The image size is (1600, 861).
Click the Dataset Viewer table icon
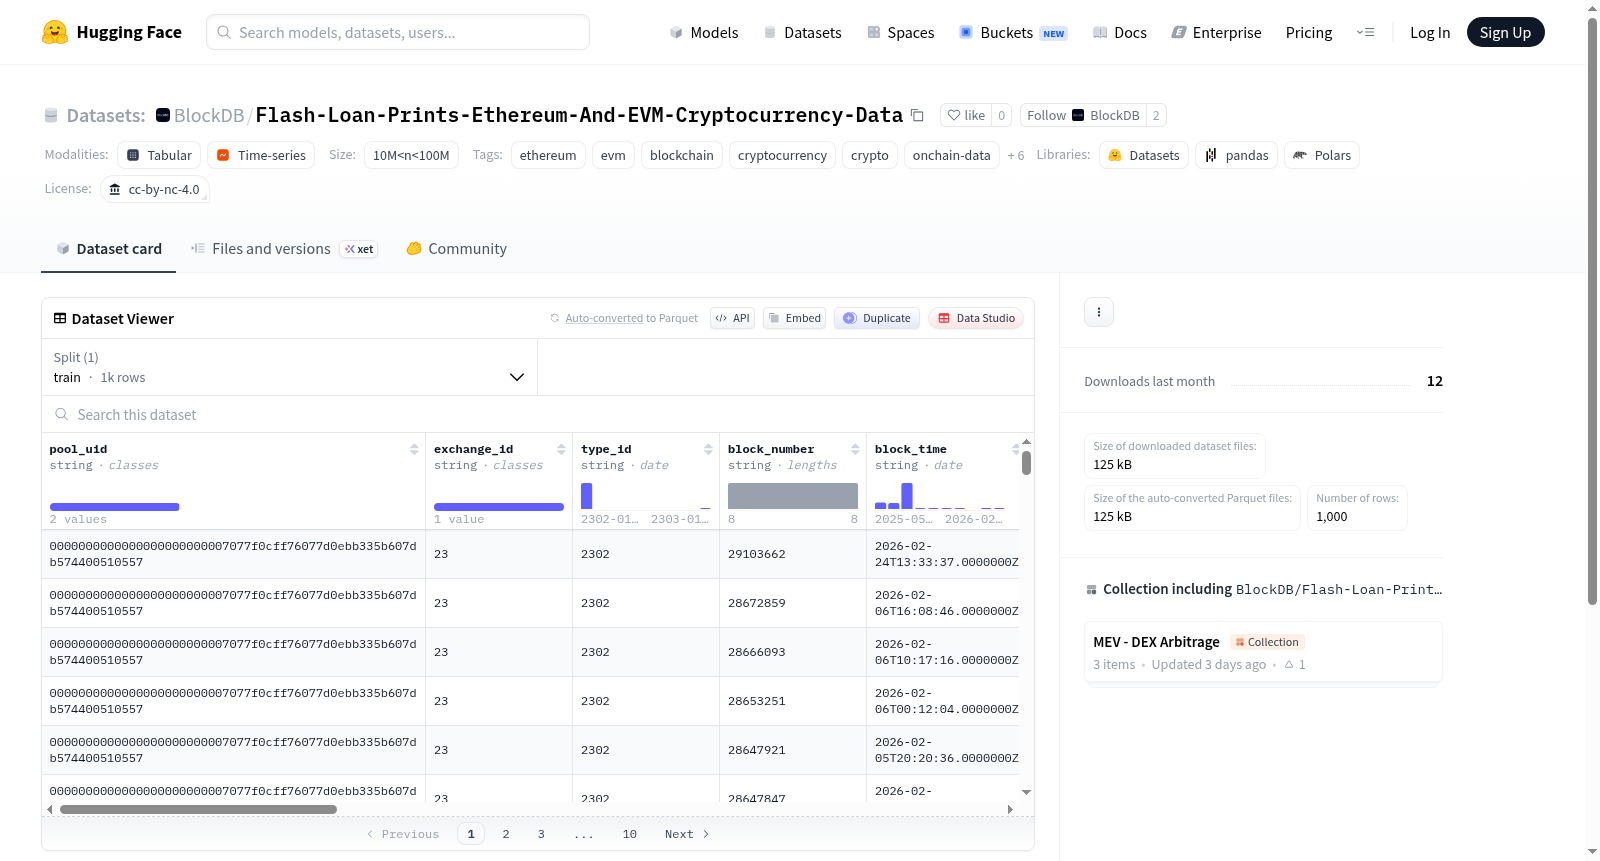pyautogui.click(x=60, y=318)
